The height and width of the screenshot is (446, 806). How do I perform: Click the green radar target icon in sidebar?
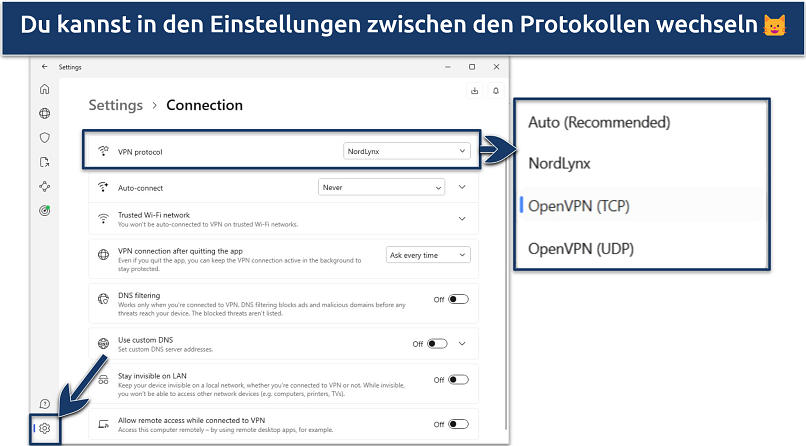44,210
